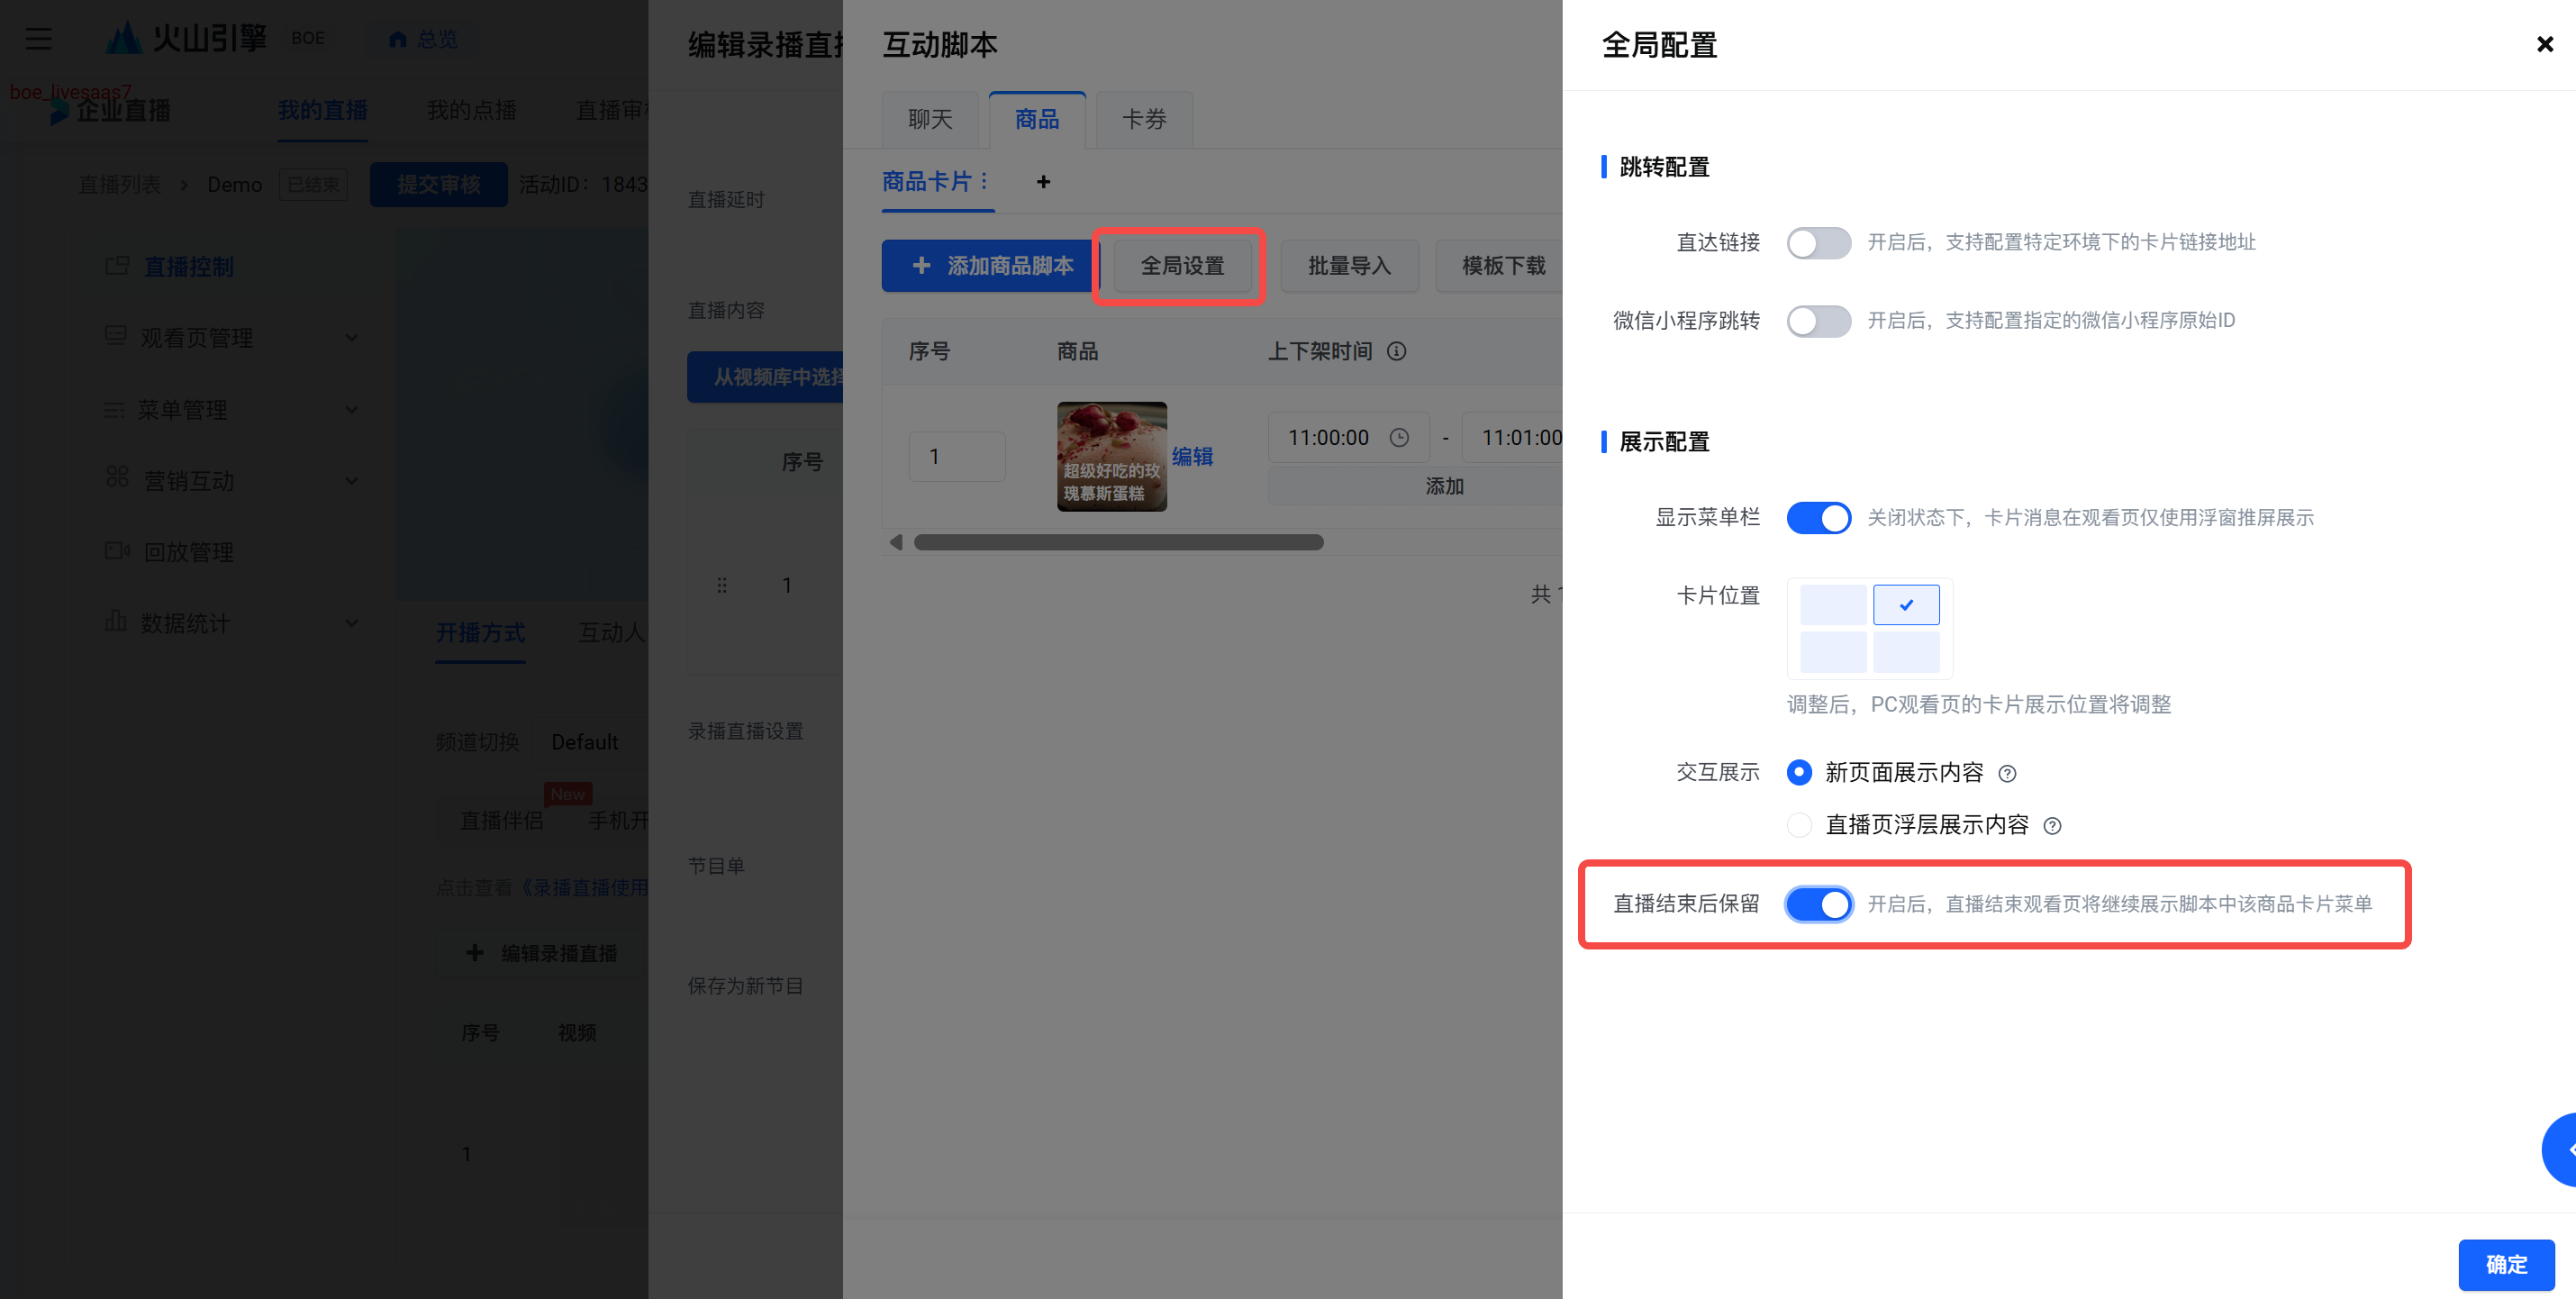This screenshot has width=2576, height=1299.
Task: Expand 菜单管理 sidebar menu
Action: tap(232, 410)
